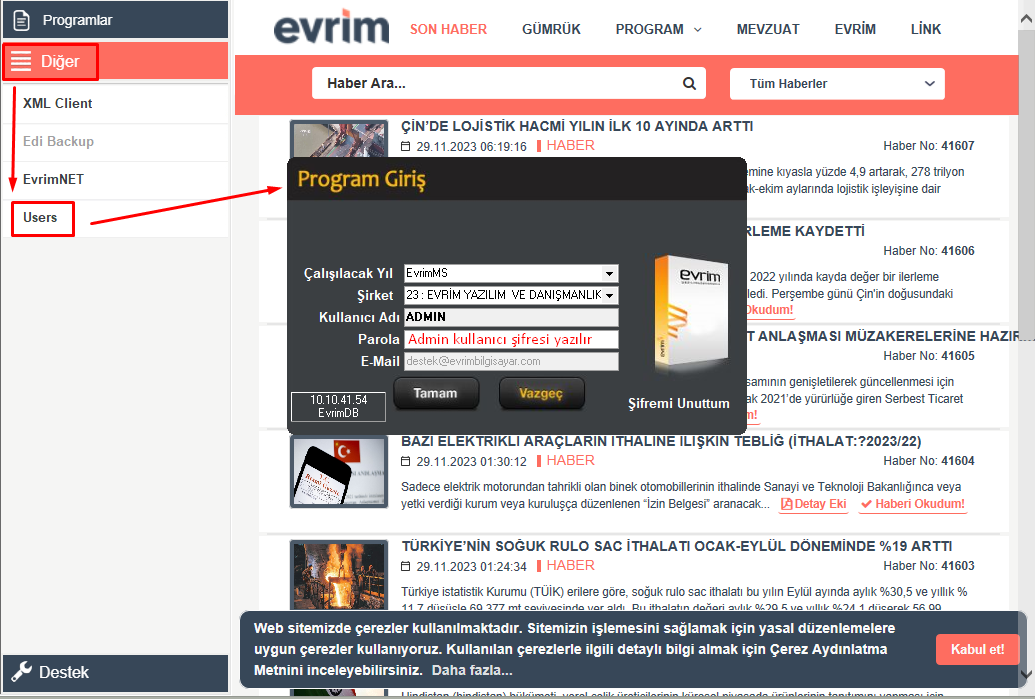The image size is (1035, 699).
Task: Click the Parola password field
Action: coord(511,339)
